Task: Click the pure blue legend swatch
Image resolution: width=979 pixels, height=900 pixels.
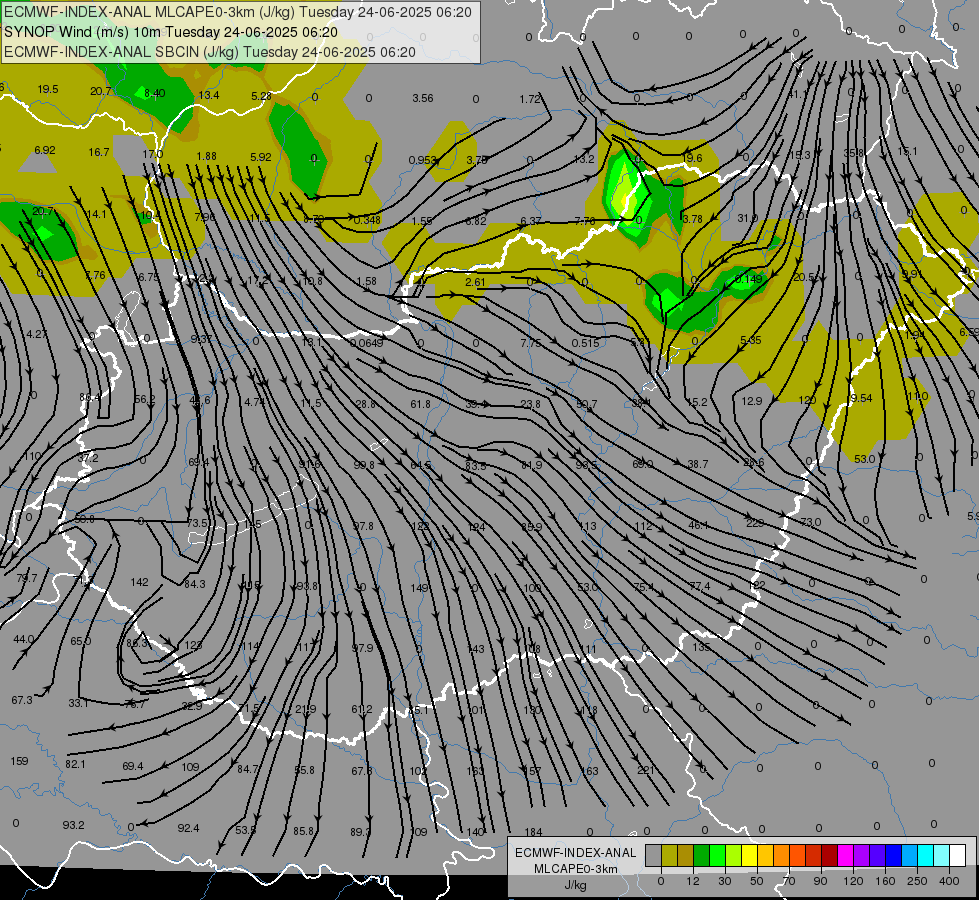Action: pyautogui.click(x=893, y=855)
